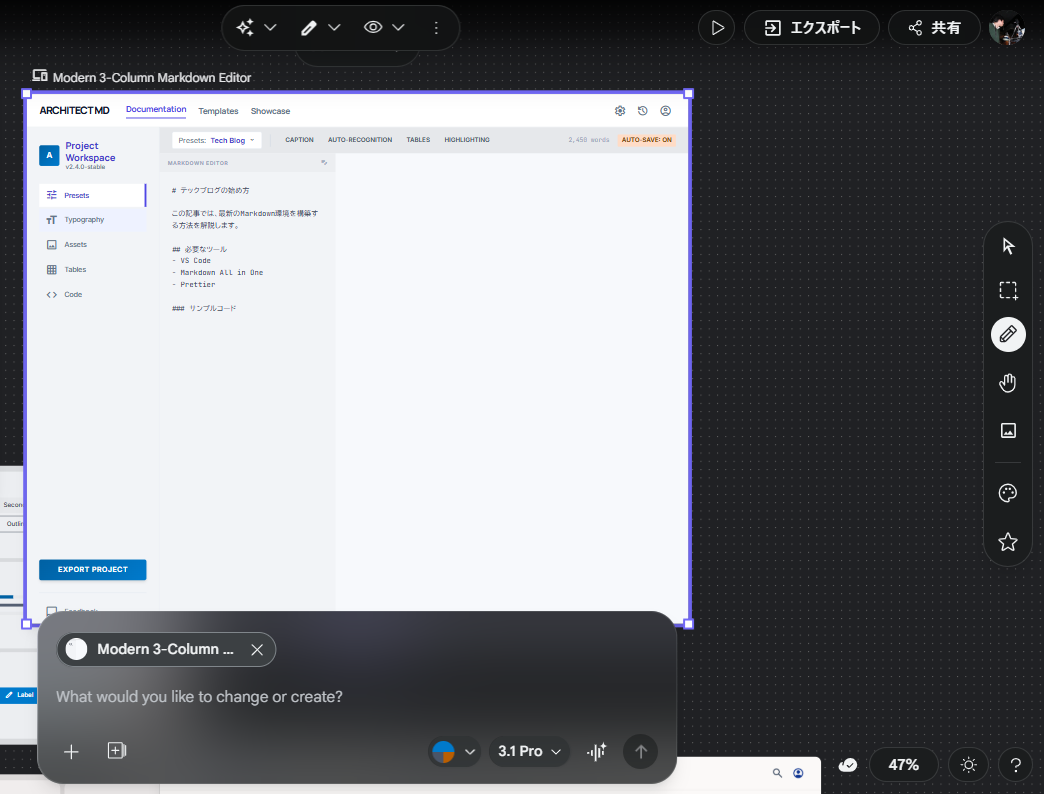Remove the Modern 3-Column chip
Viewport: 1044px width, 794px height.
pos(257,650)
